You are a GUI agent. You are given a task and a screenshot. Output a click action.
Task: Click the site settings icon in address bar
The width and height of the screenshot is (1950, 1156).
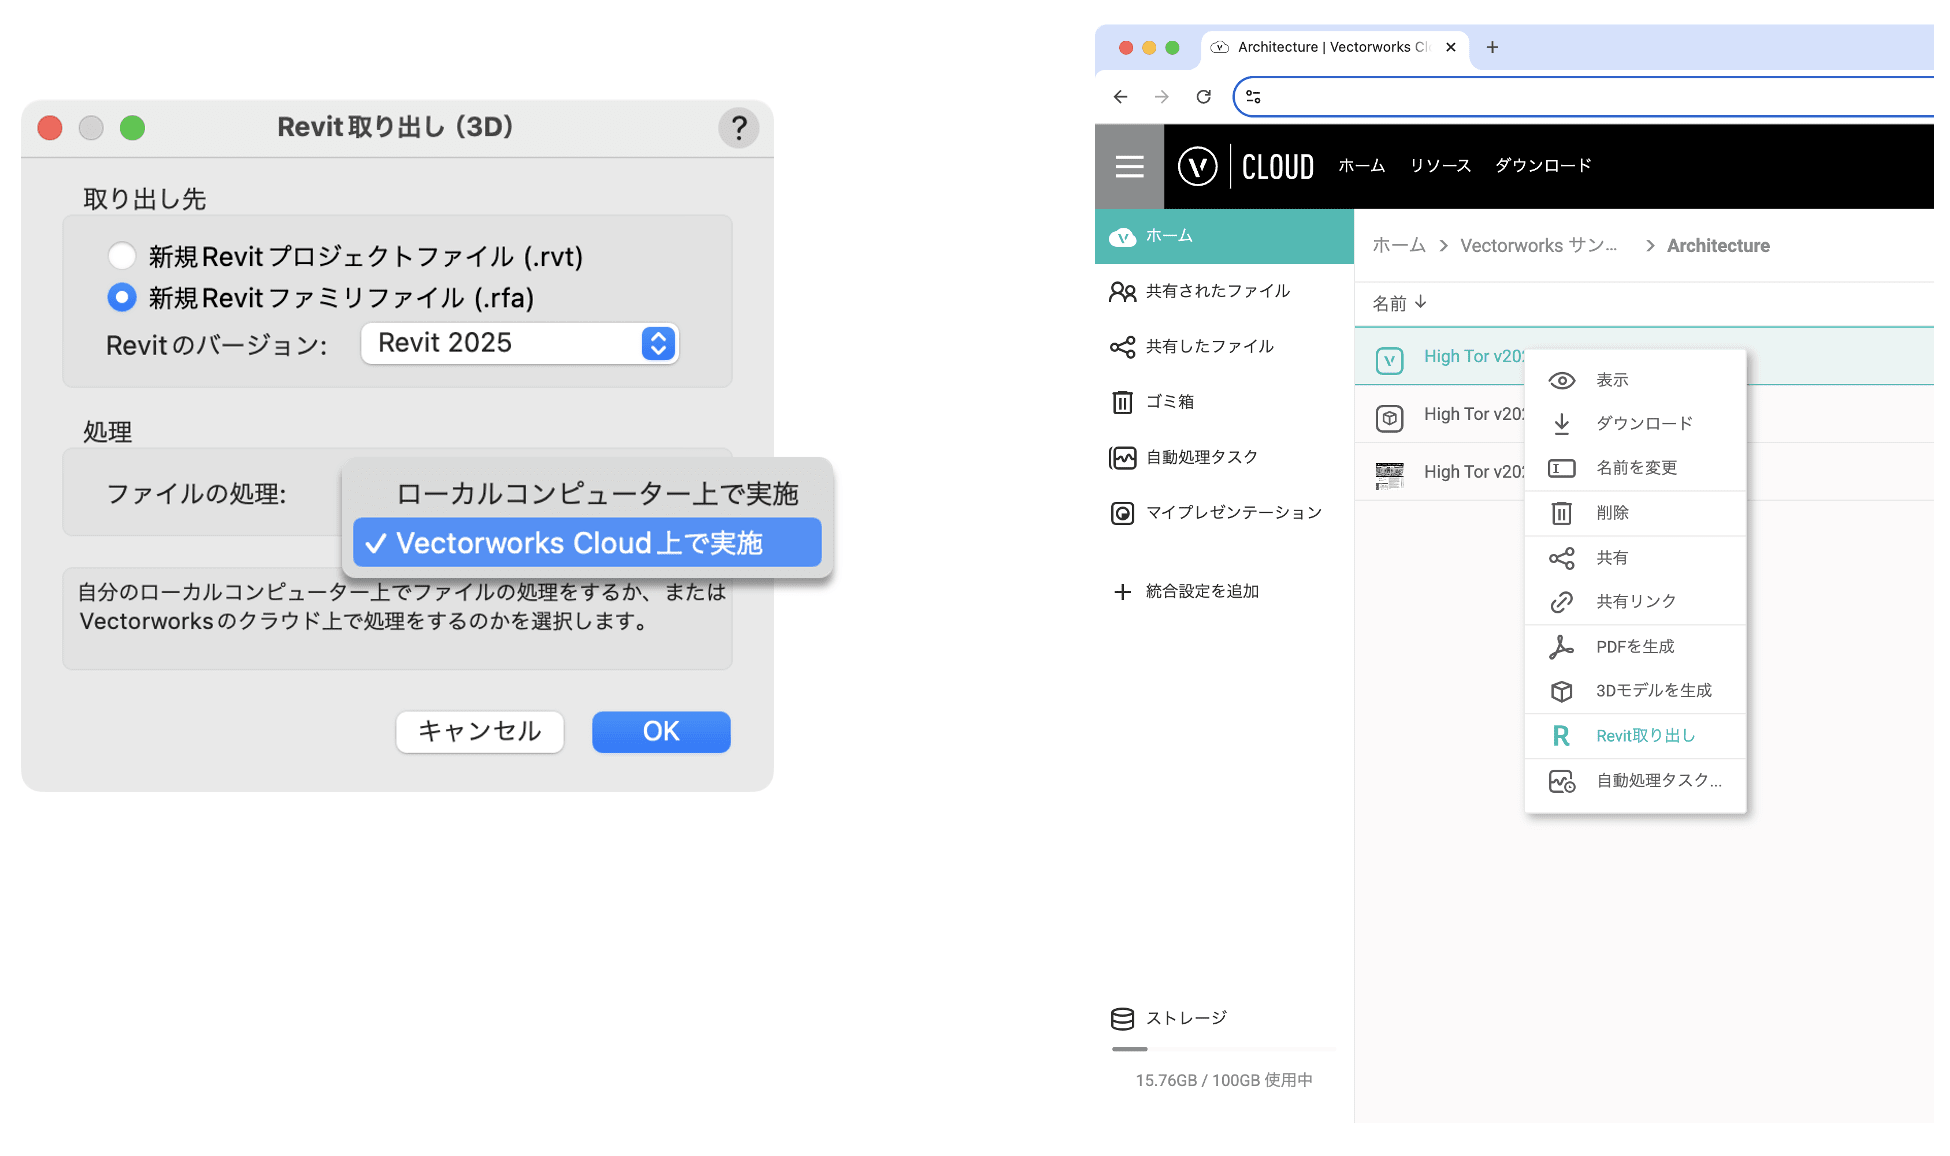tap(1254, 97)
